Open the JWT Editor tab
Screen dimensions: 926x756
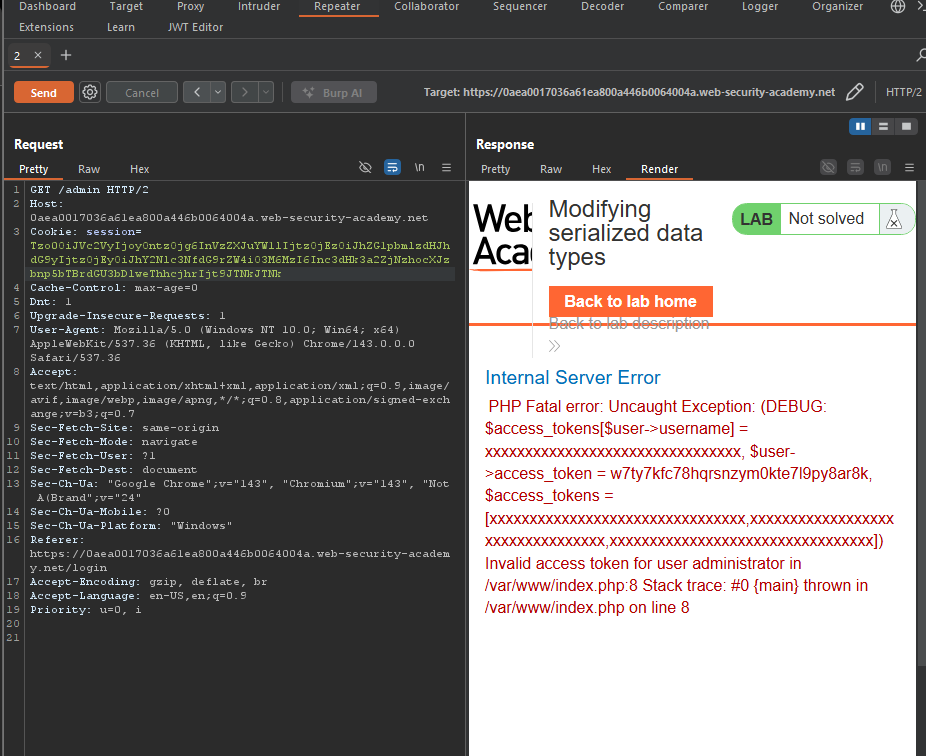(195, 27)
